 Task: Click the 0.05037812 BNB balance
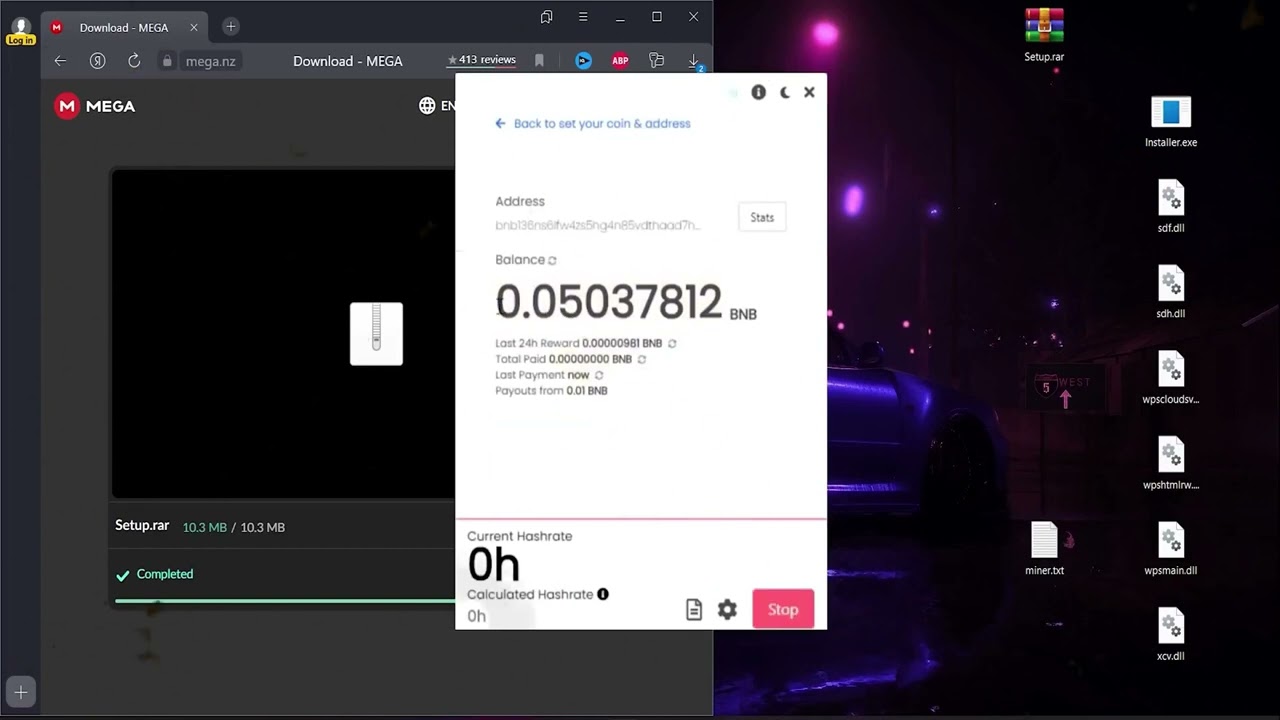(x=626, y=302)
